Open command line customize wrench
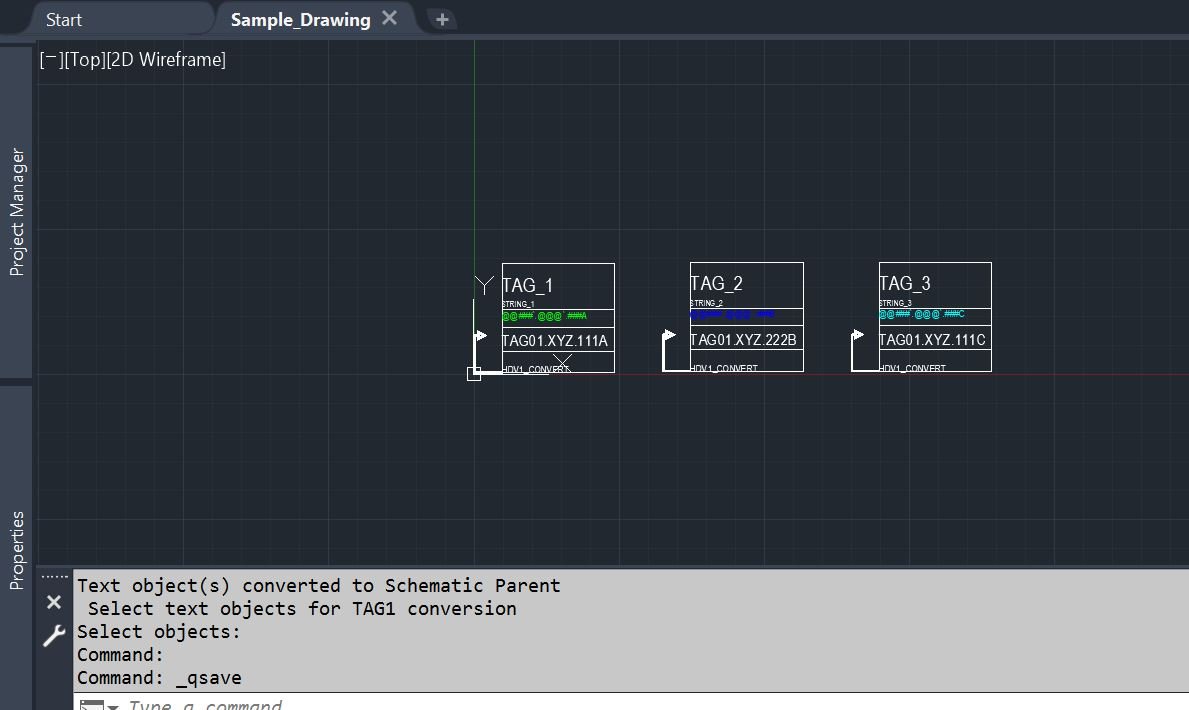The height and width of the screenshot is (710, 1189). (54, 636)
